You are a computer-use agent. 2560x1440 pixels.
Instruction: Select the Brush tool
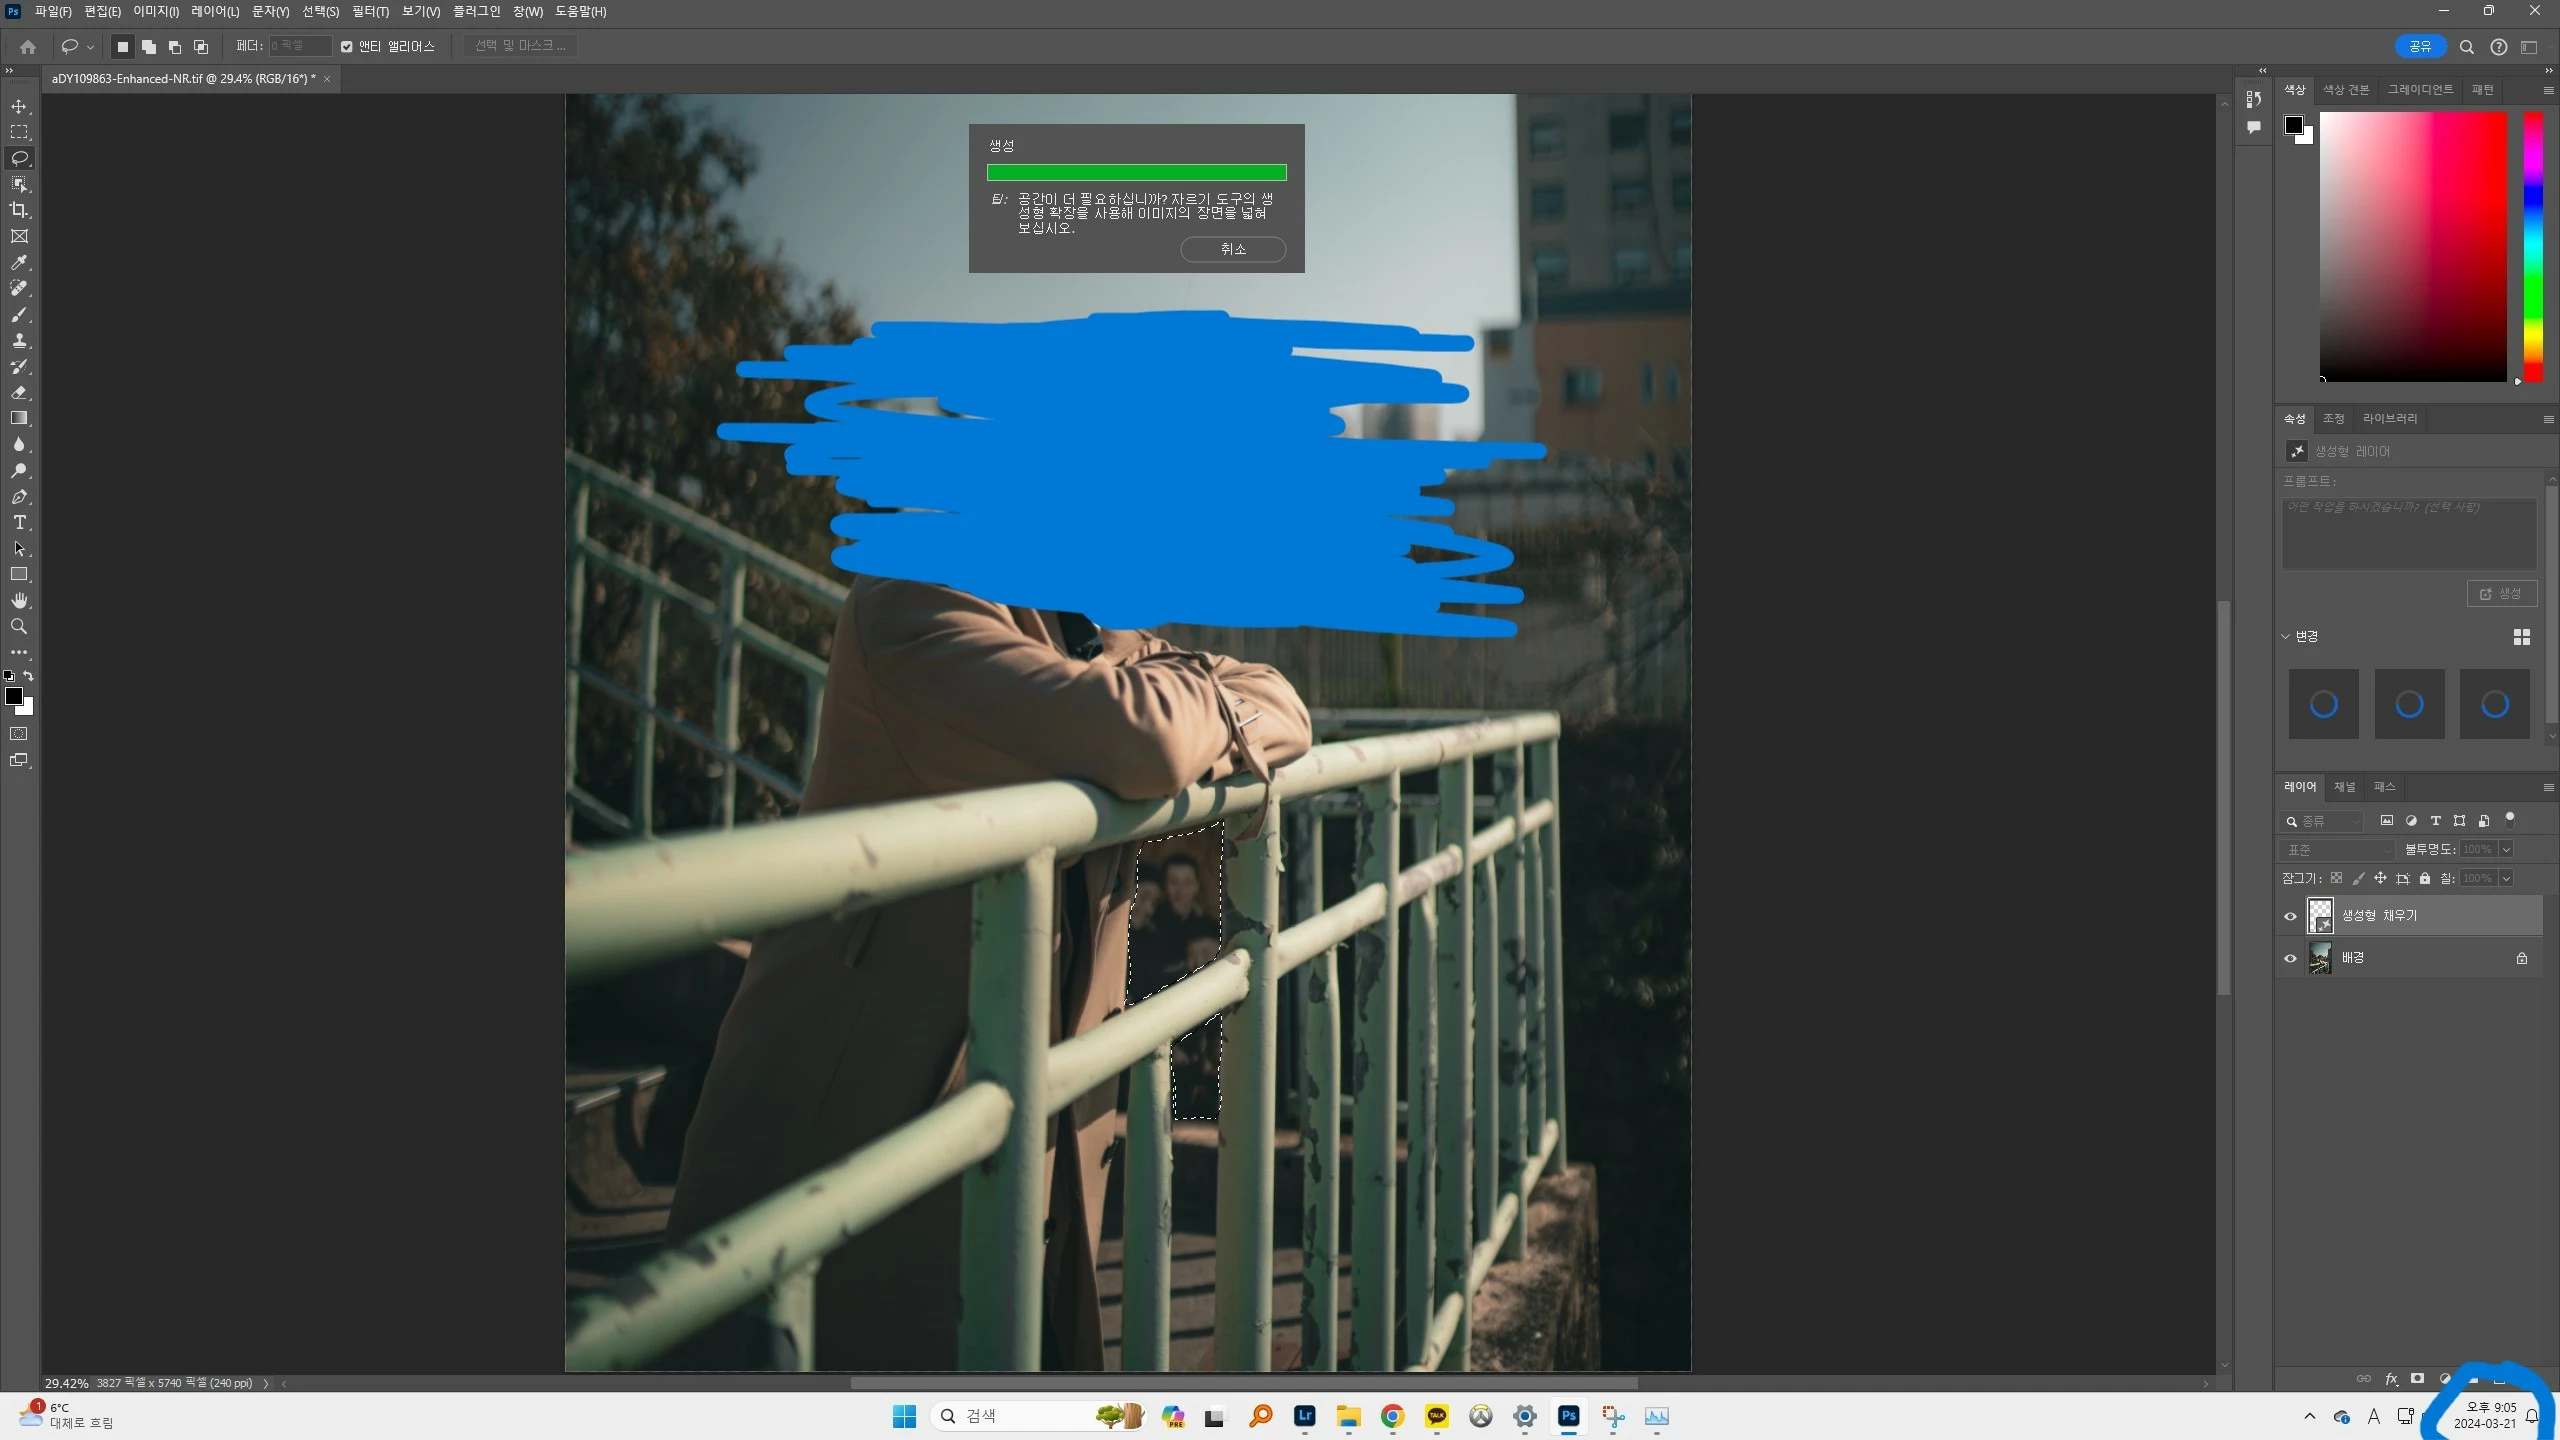tap(19, 315)
